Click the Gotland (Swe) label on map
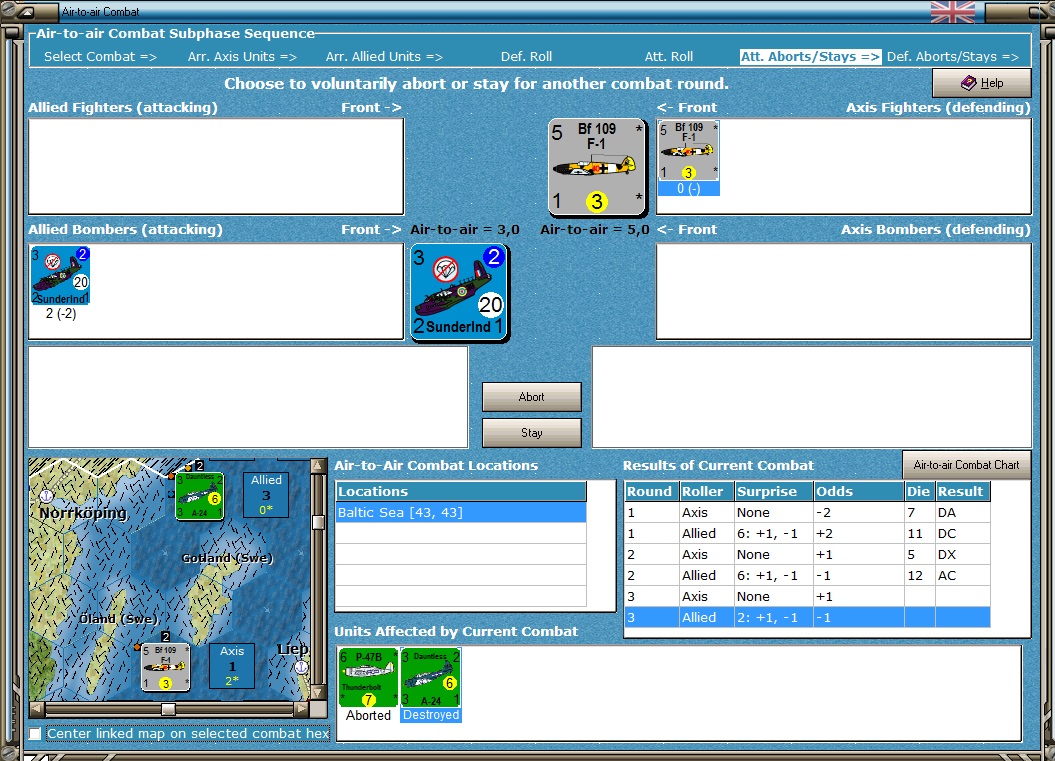Screen dimensions: 1055x761 [x=227, y=558]
